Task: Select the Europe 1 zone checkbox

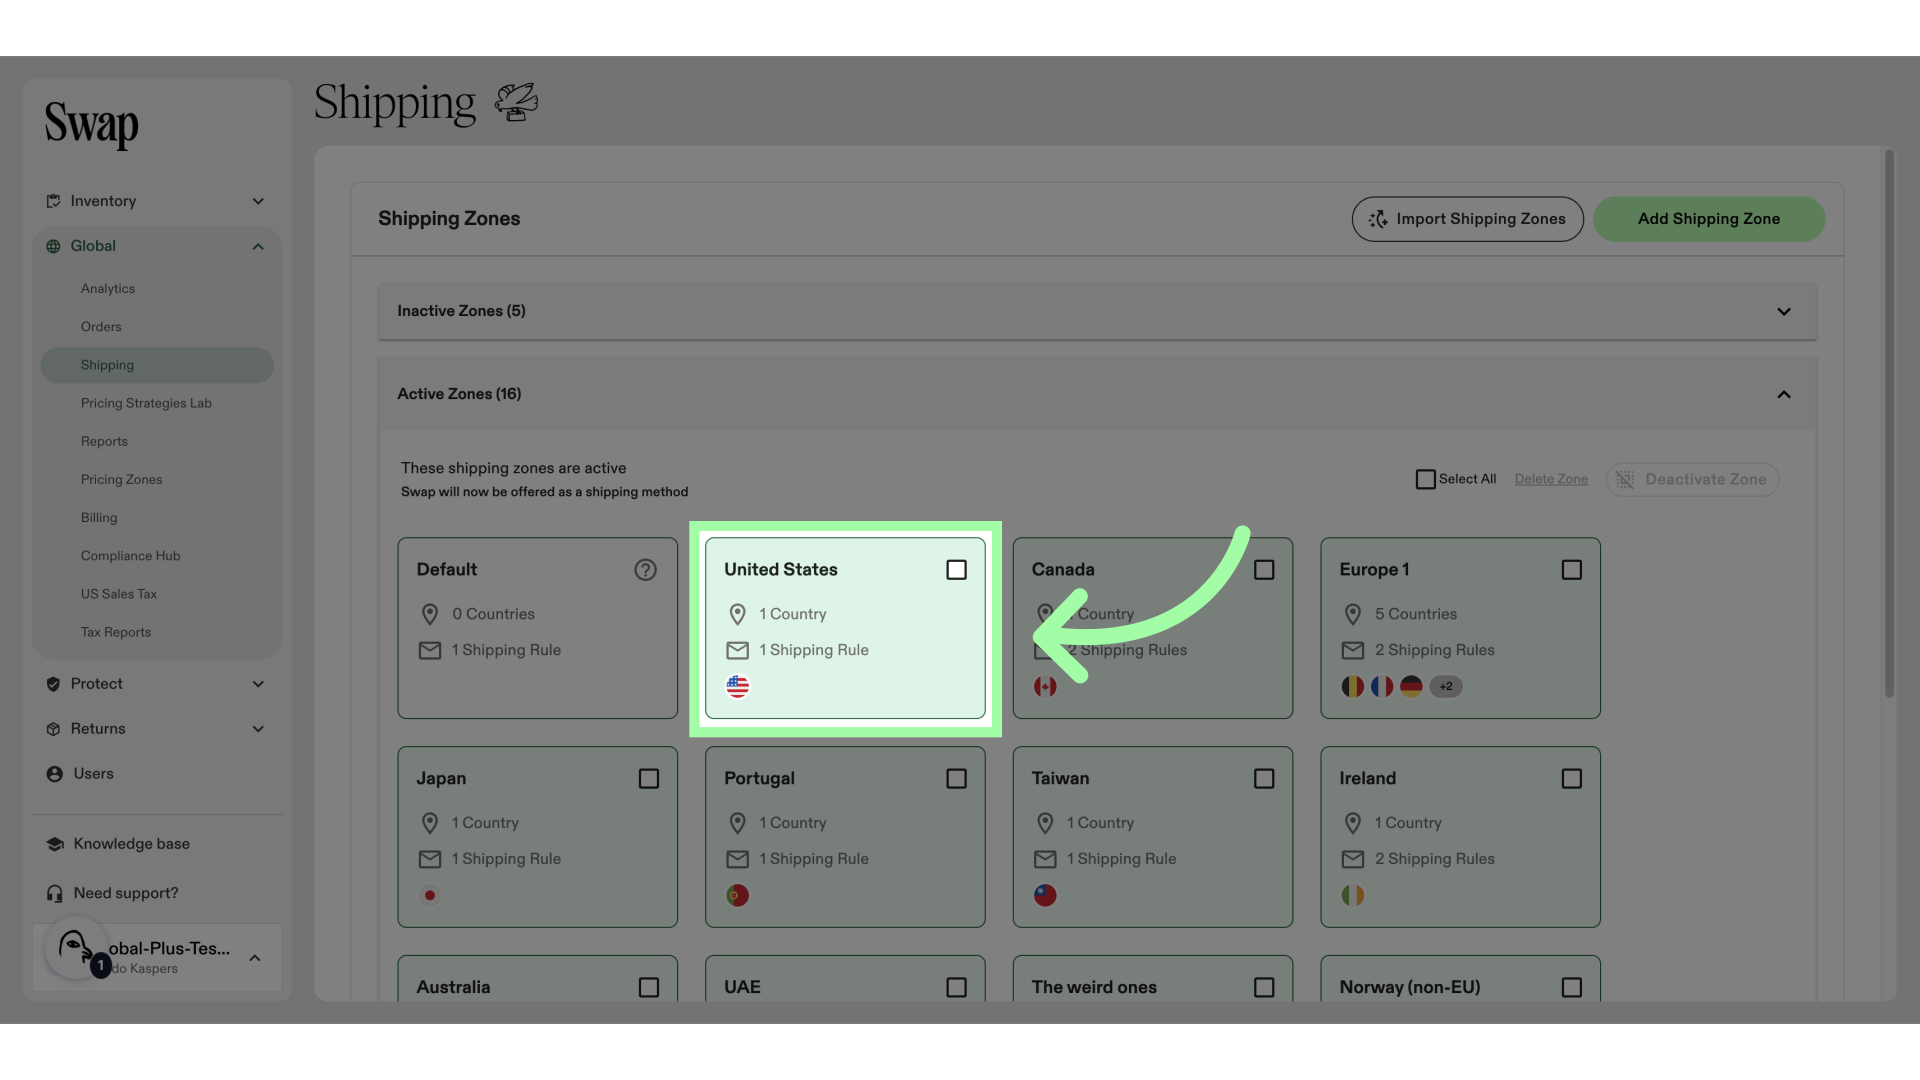Action: [1571, 570]
